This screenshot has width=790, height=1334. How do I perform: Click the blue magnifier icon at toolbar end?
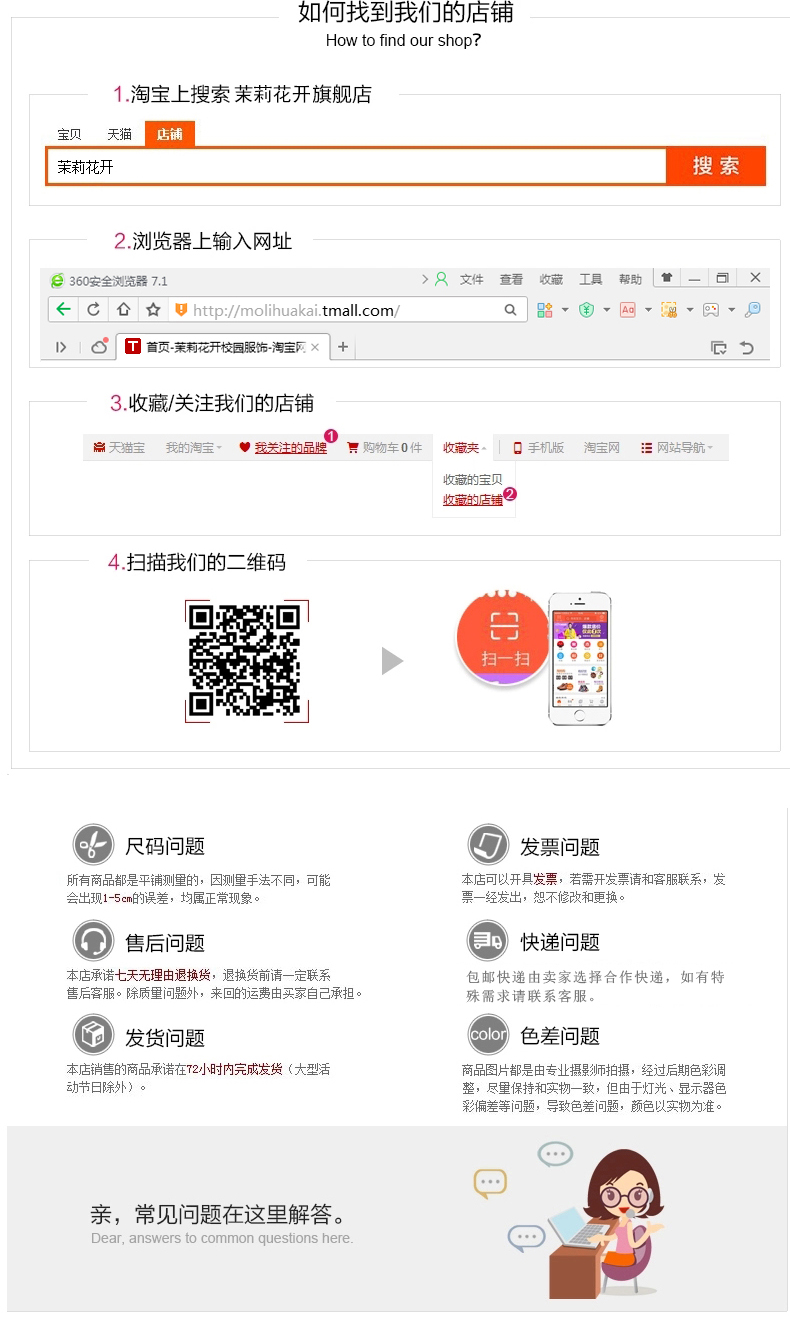pos(753,310)
